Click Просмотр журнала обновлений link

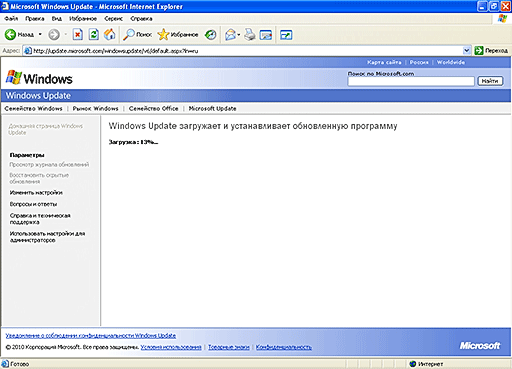click(x=49, y=165)
